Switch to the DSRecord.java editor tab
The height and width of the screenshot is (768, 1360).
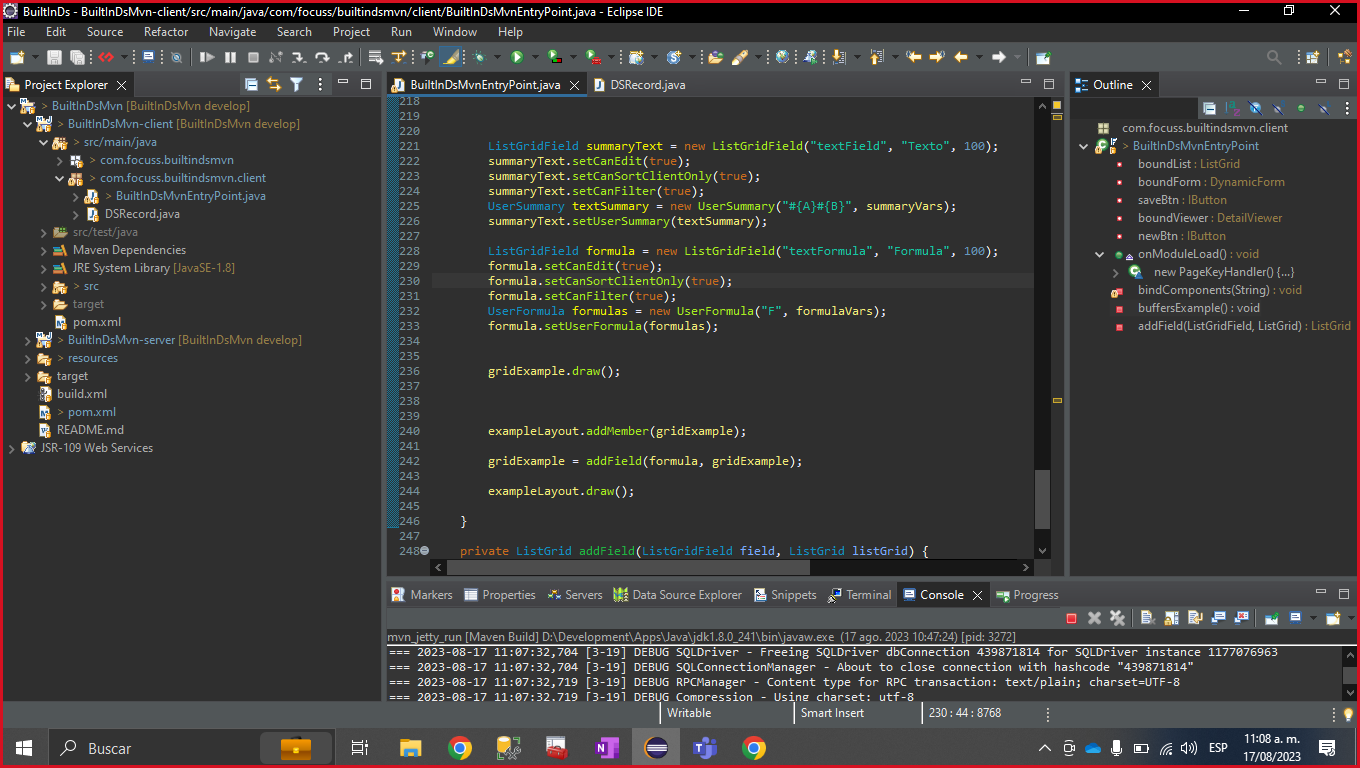point(647,85)
